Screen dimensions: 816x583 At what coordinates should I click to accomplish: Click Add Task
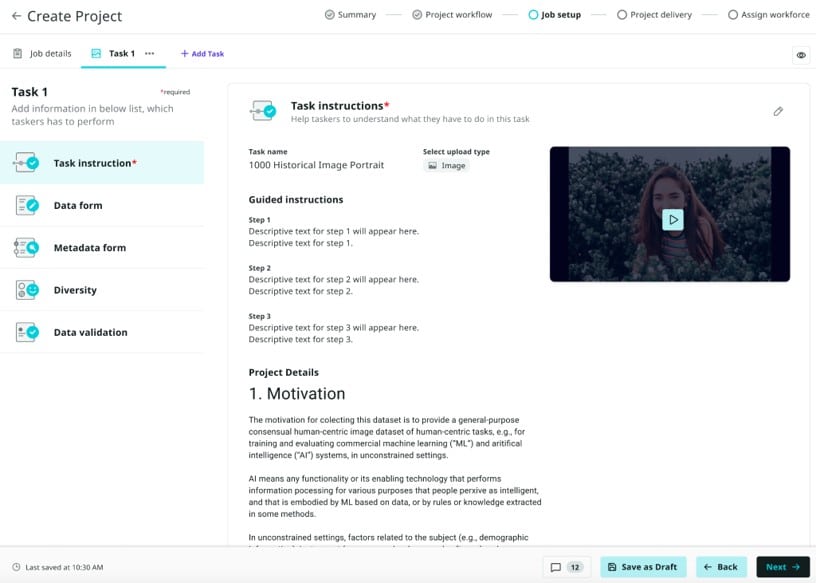coord(202,54)
